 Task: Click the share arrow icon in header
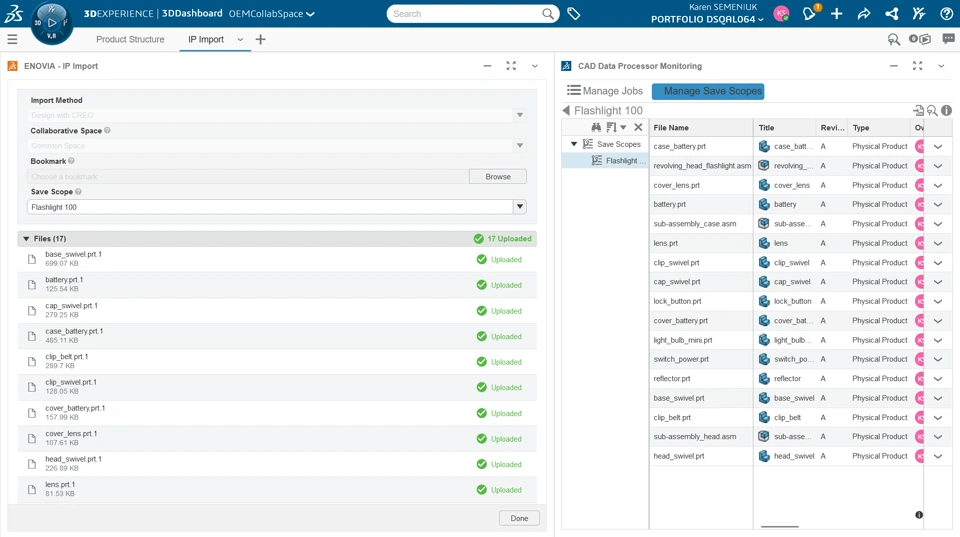(864, 14)
